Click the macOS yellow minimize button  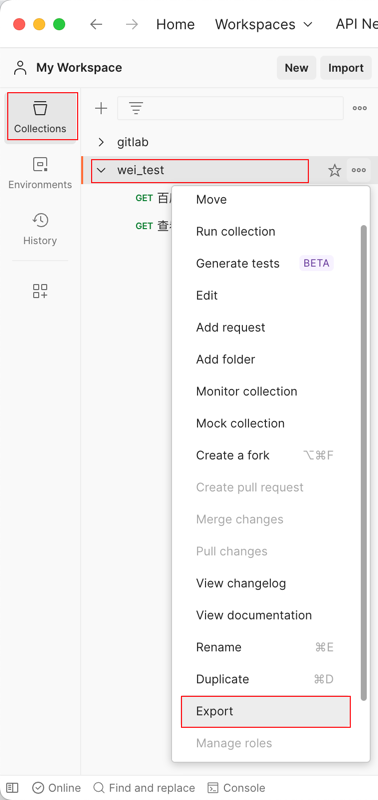pos(39,24)
